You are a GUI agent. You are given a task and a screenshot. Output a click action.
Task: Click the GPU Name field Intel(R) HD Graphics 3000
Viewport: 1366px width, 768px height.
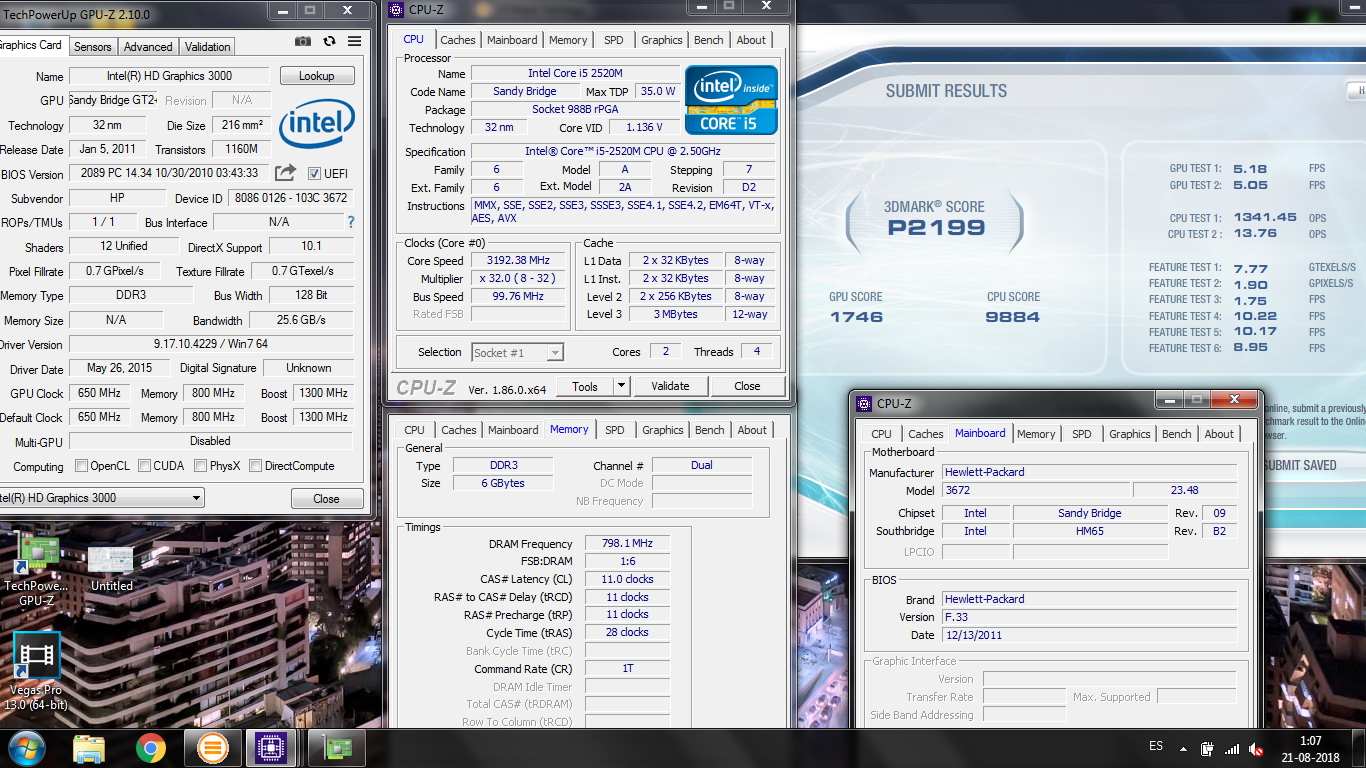(169, 76)
